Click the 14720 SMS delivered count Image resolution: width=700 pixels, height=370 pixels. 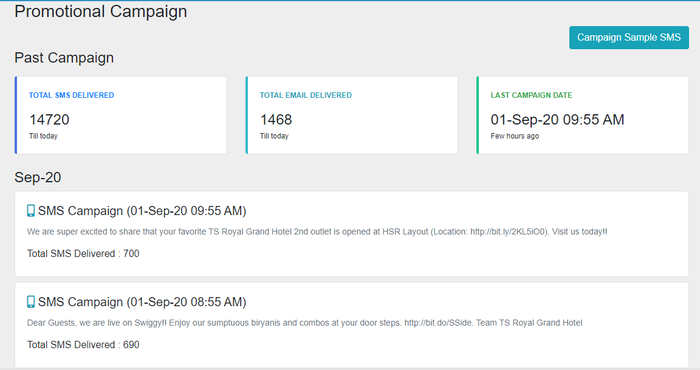tap(49, 120)
